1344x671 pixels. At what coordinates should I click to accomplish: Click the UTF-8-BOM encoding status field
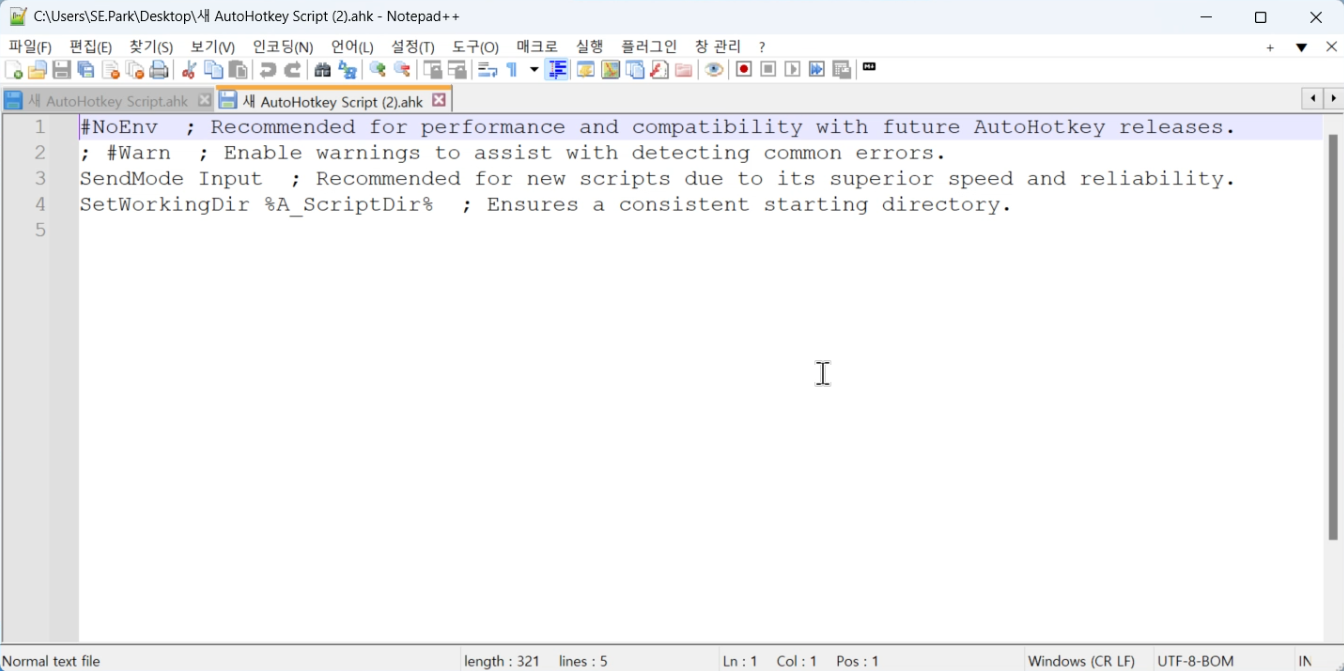pos(1196,661)
